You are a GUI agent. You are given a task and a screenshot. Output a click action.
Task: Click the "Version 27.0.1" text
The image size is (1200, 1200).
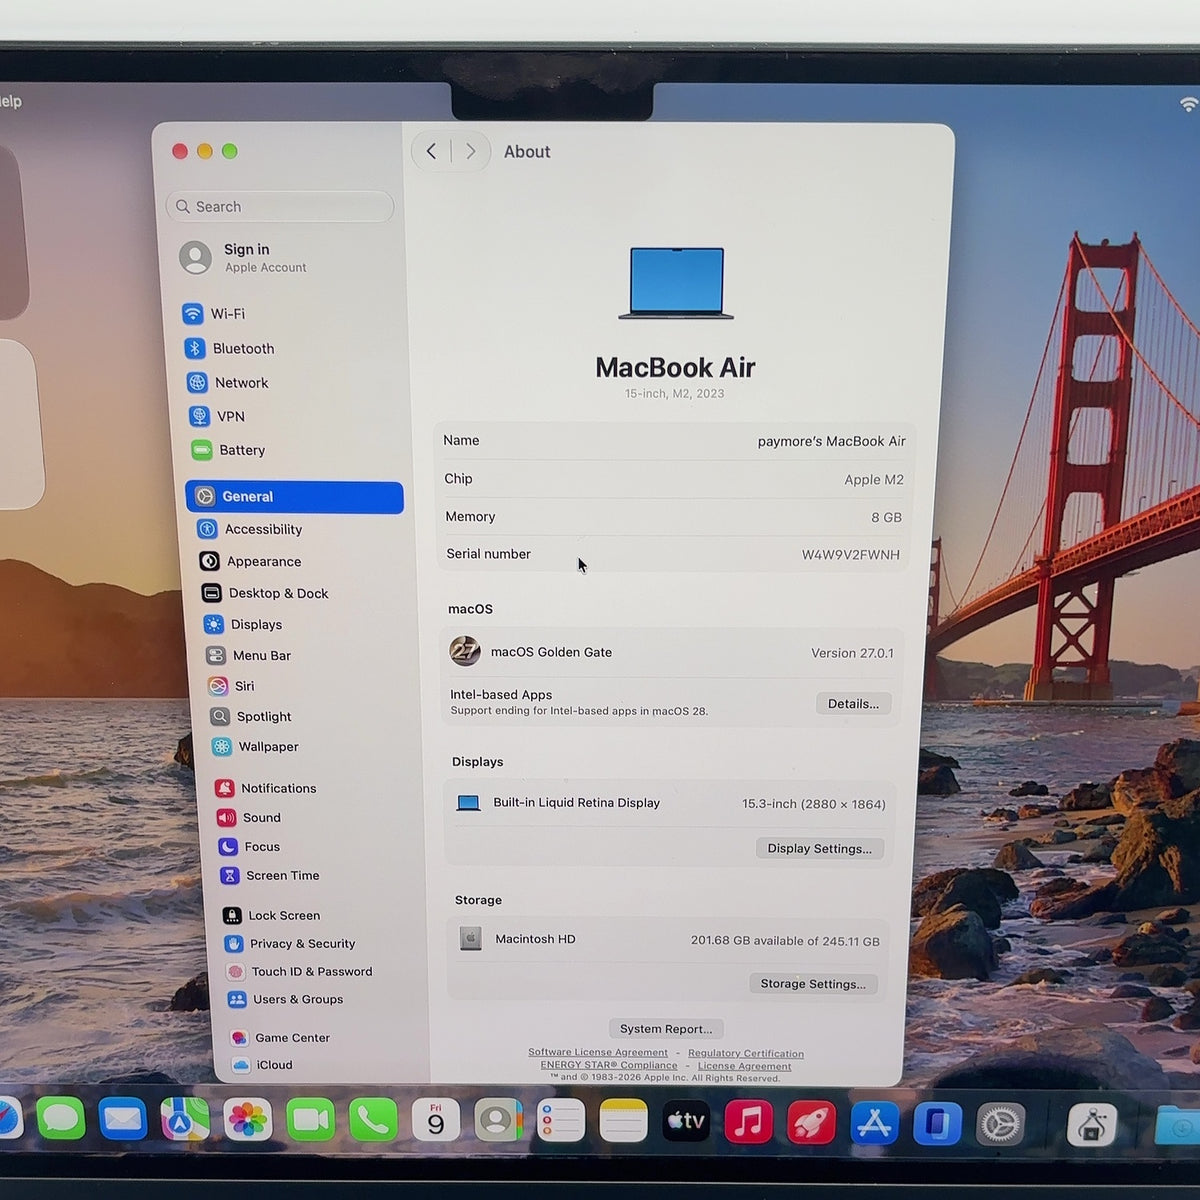click(x=852, y=653)
